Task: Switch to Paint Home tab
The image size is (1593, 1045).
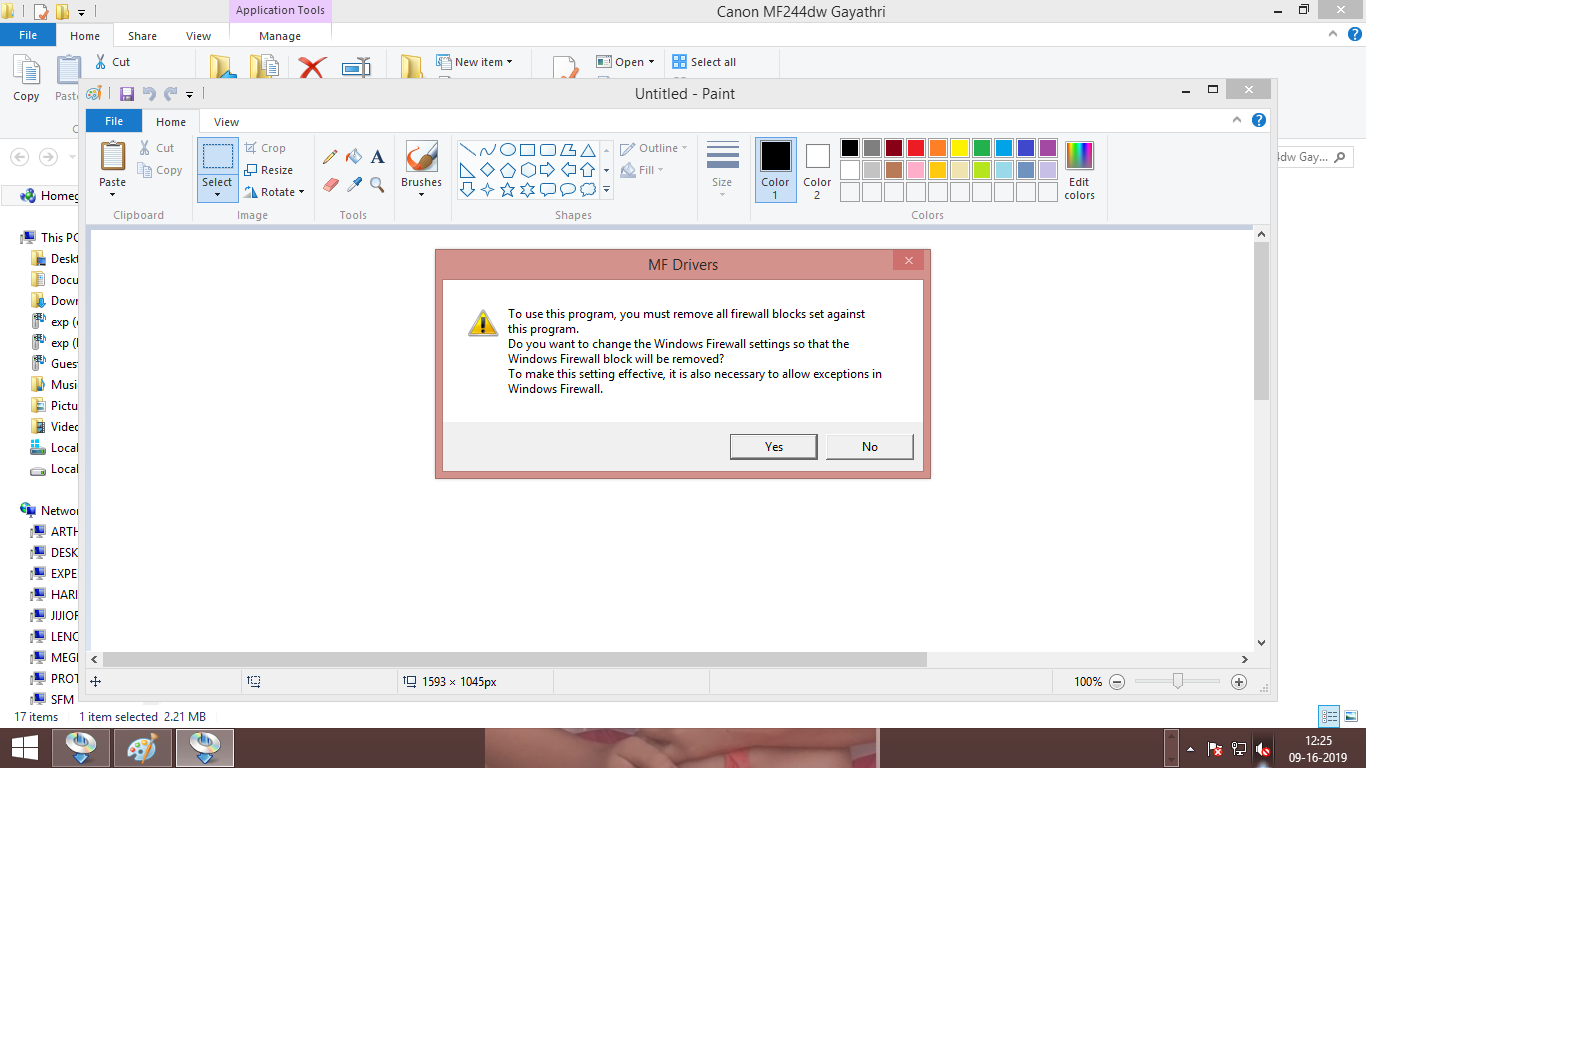Action: pyautogui.click(x=171, y=122)
